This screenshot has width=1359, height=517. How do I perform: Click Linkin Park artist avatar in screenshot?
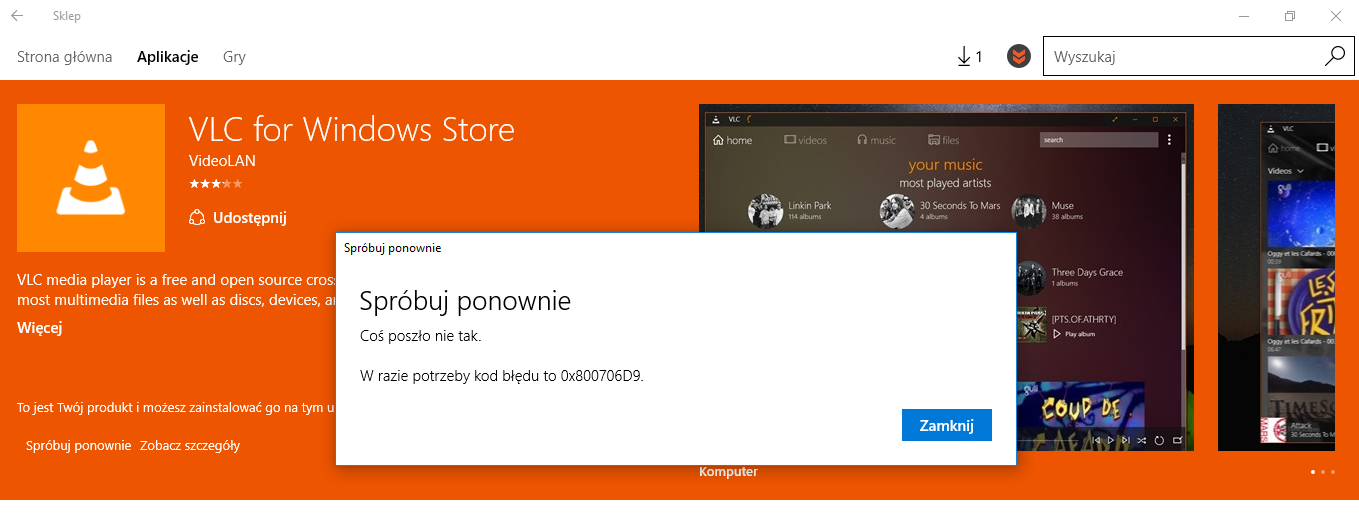click(x=765, y=211)
